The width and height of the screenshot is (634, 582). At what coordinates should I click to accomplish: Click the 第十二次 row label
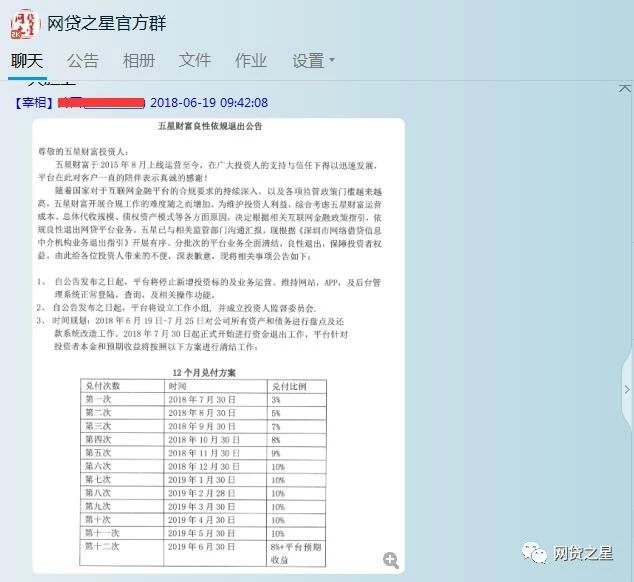[x=102, y=546]
